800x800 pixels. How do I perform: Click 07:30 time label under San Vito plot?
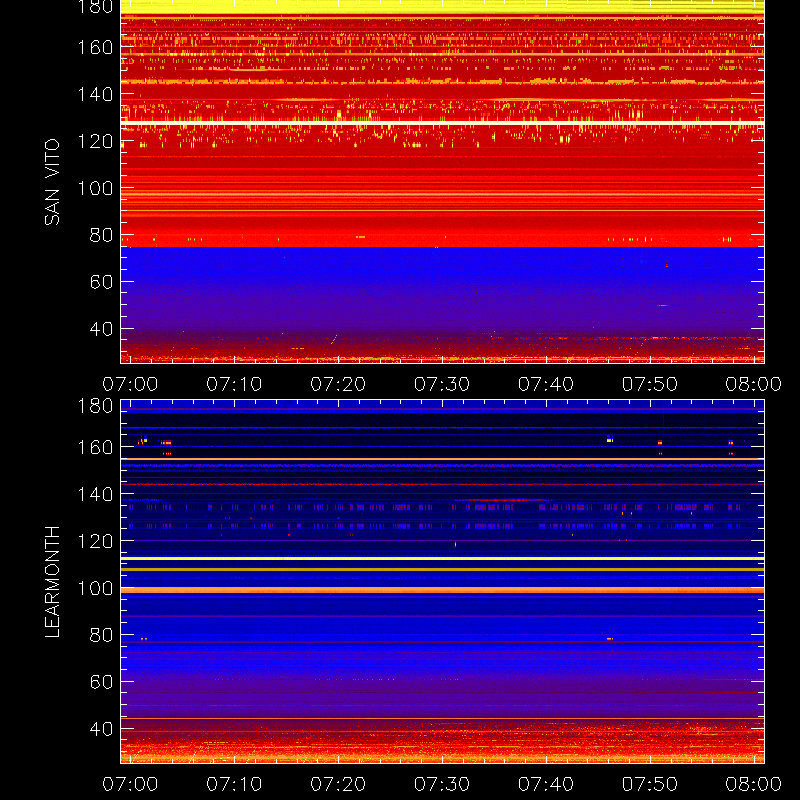[x=442, y=384]
